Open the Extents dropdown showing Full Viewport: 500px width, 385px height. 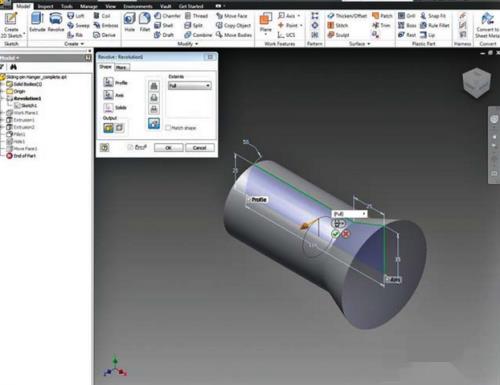pyautogui.click(x=189, y=86)
